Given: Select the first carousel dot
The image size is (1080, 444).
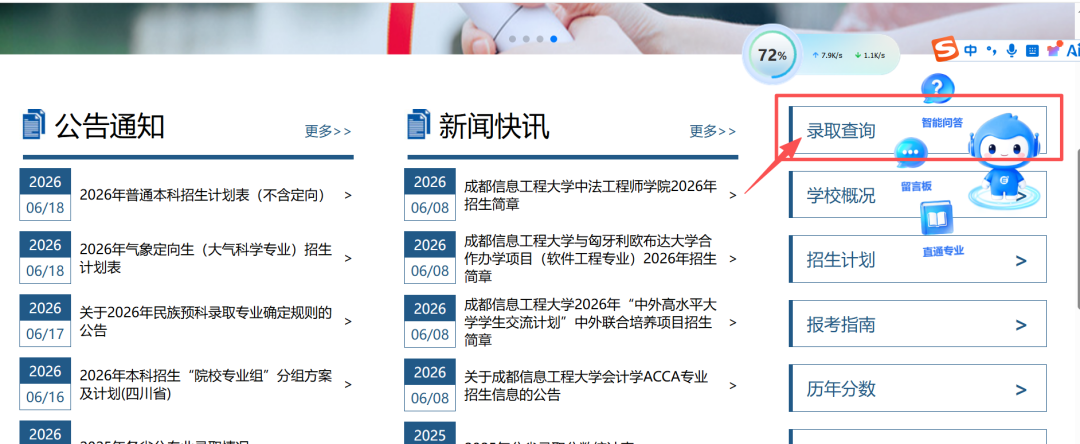Looking at the screenshot, I should coord(512,39).
